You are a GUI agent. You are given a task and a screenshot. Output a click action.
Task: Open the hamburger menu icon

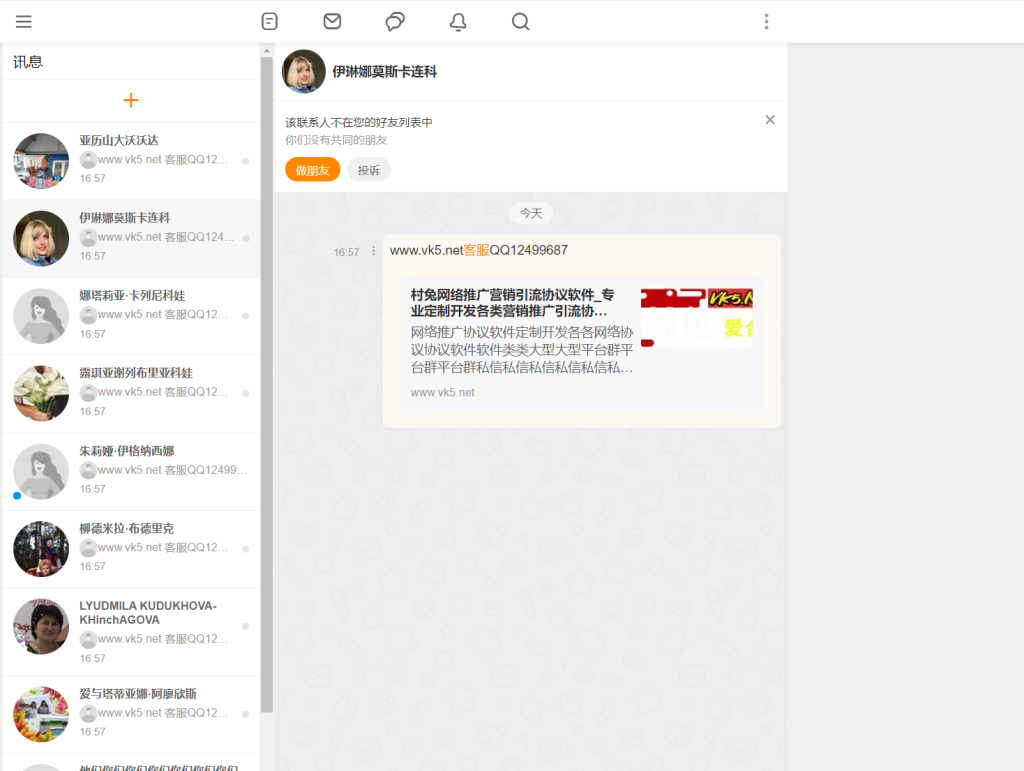pos(23,21)
